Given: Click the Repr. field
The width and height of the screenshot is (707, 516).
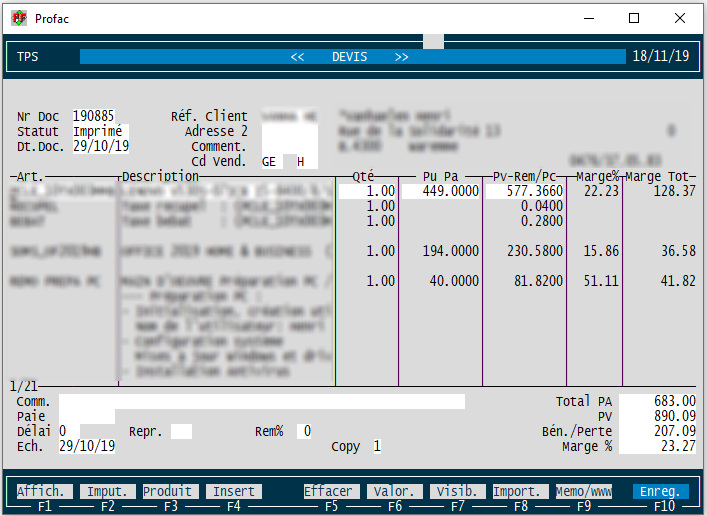Looking at the screenshot, I should 181,431.
